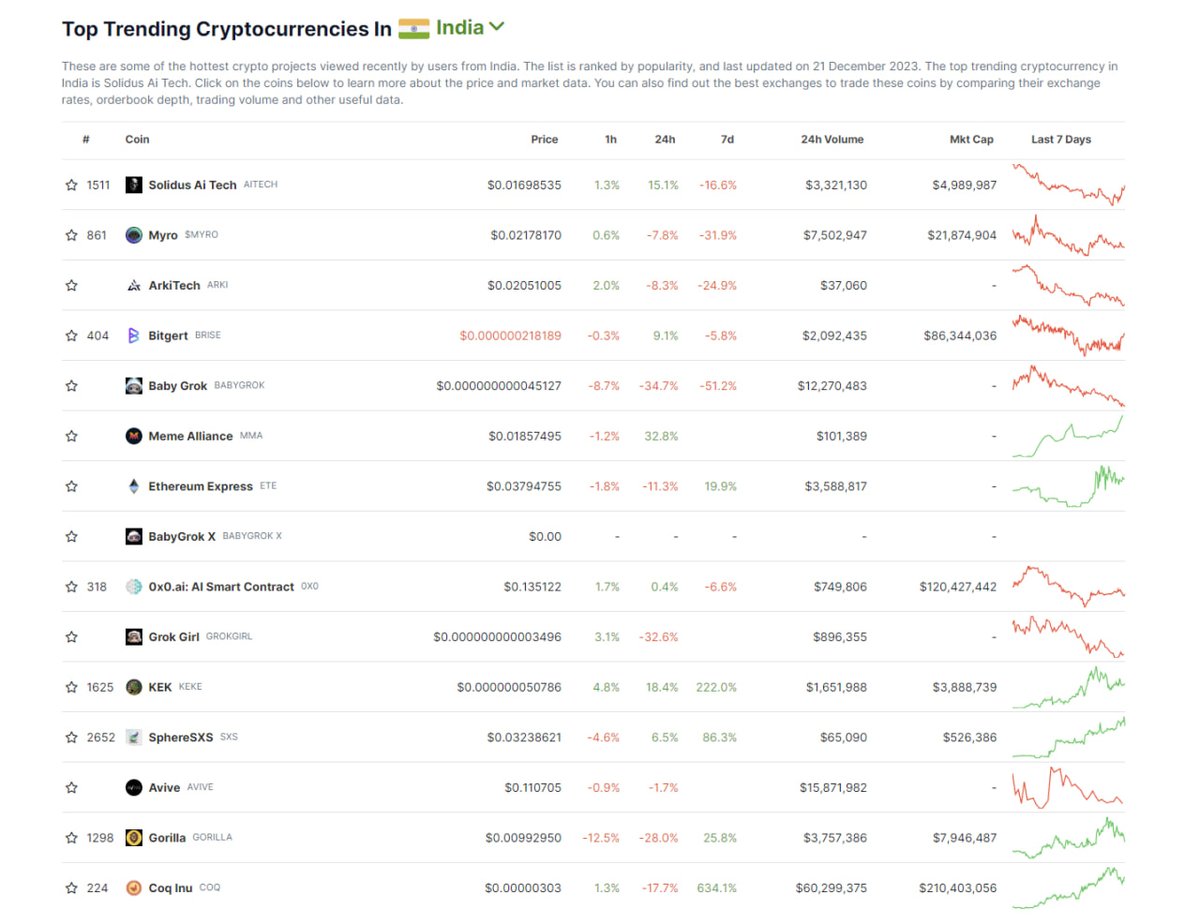
Task: Click the SphereSXS coin logo
Action: 134,737
